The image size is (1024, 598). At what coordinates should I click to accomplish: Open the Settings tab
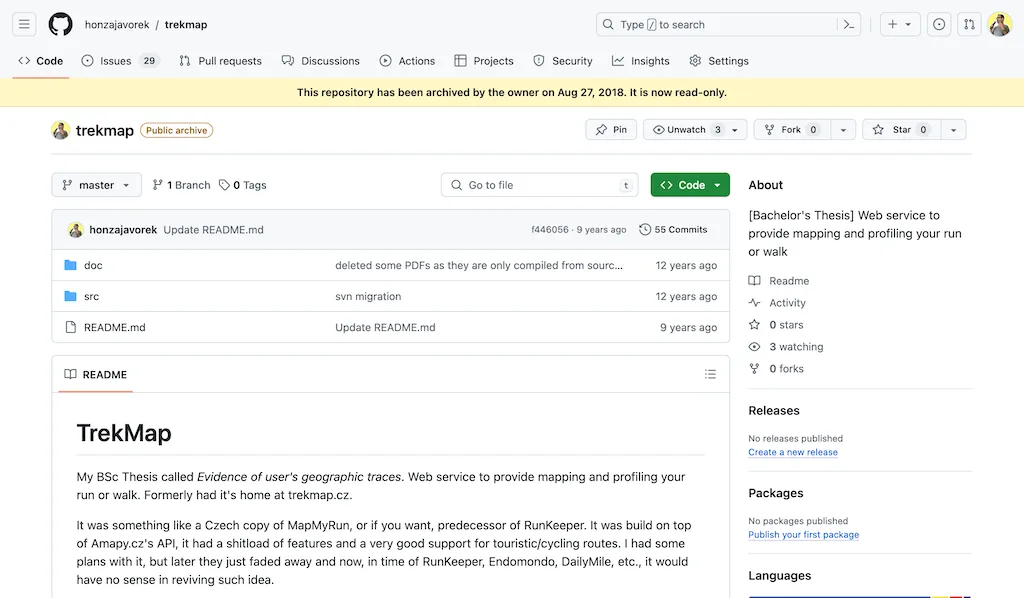(719, 61)
